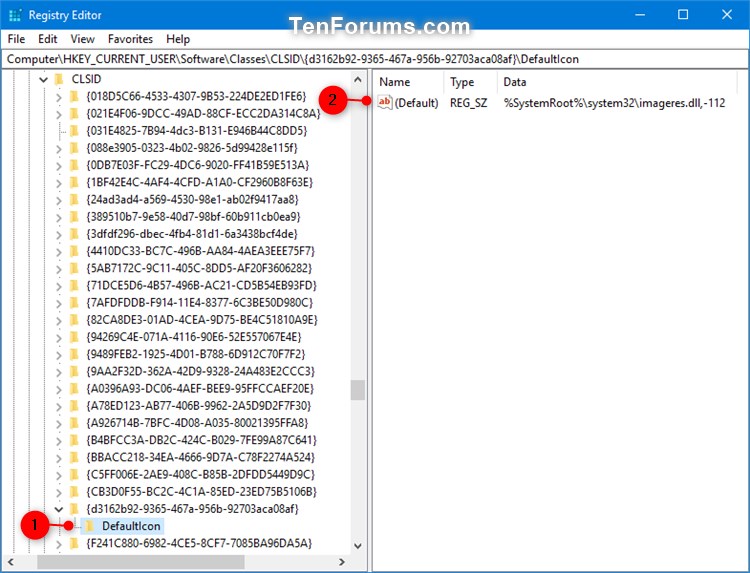This screenshot has width=750, height=573.
Task: Open the View menu
Action: pyautogui.click(x=82, y=39)
